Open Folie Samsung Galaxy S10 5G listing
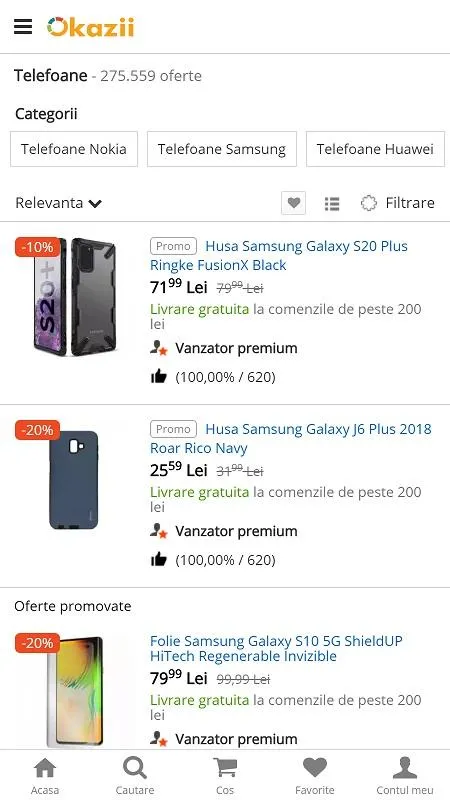 [277, 648]
